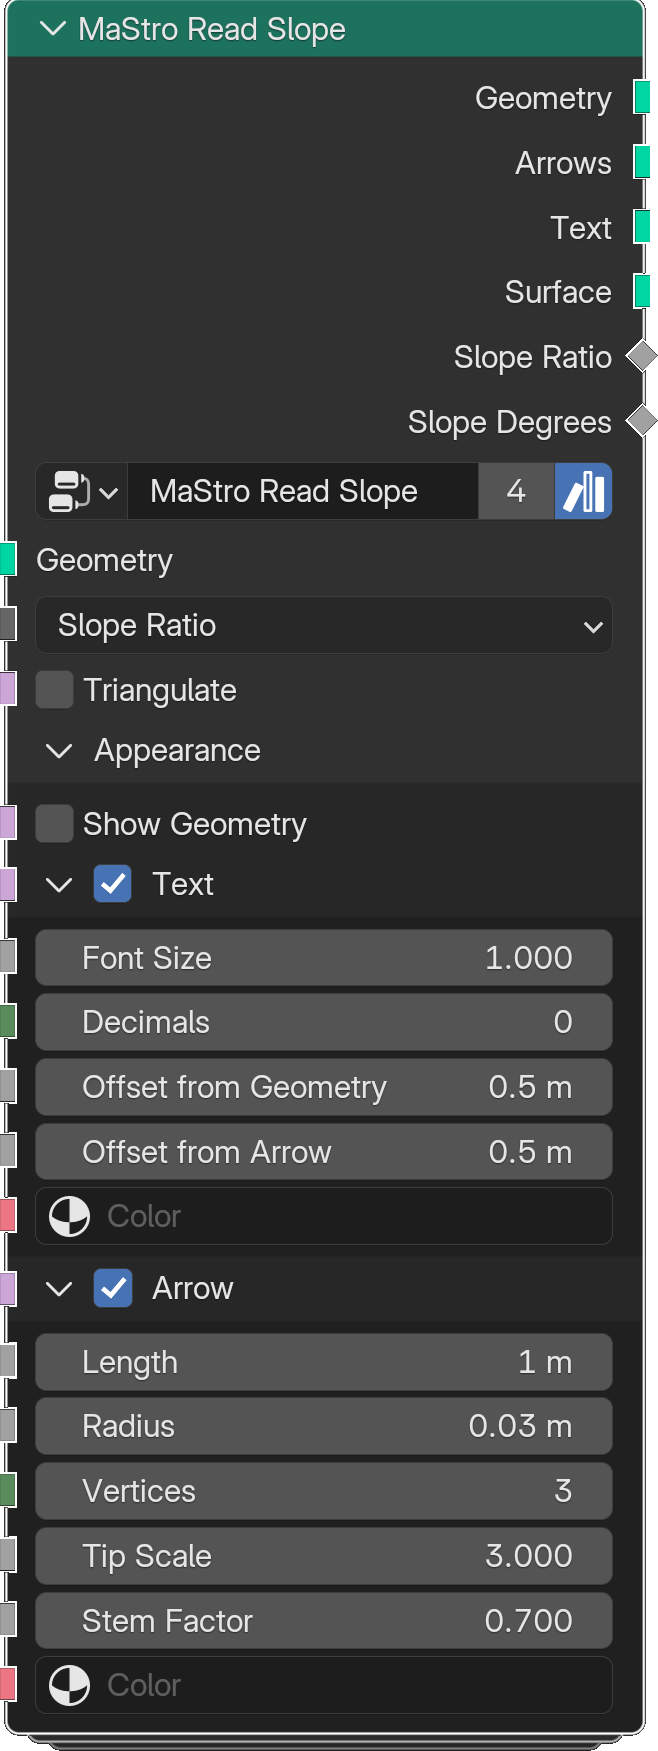Click the Offset from Geometry input socket
The height and width of the screenshot is (1751, 658).
tap(8, 1086)
